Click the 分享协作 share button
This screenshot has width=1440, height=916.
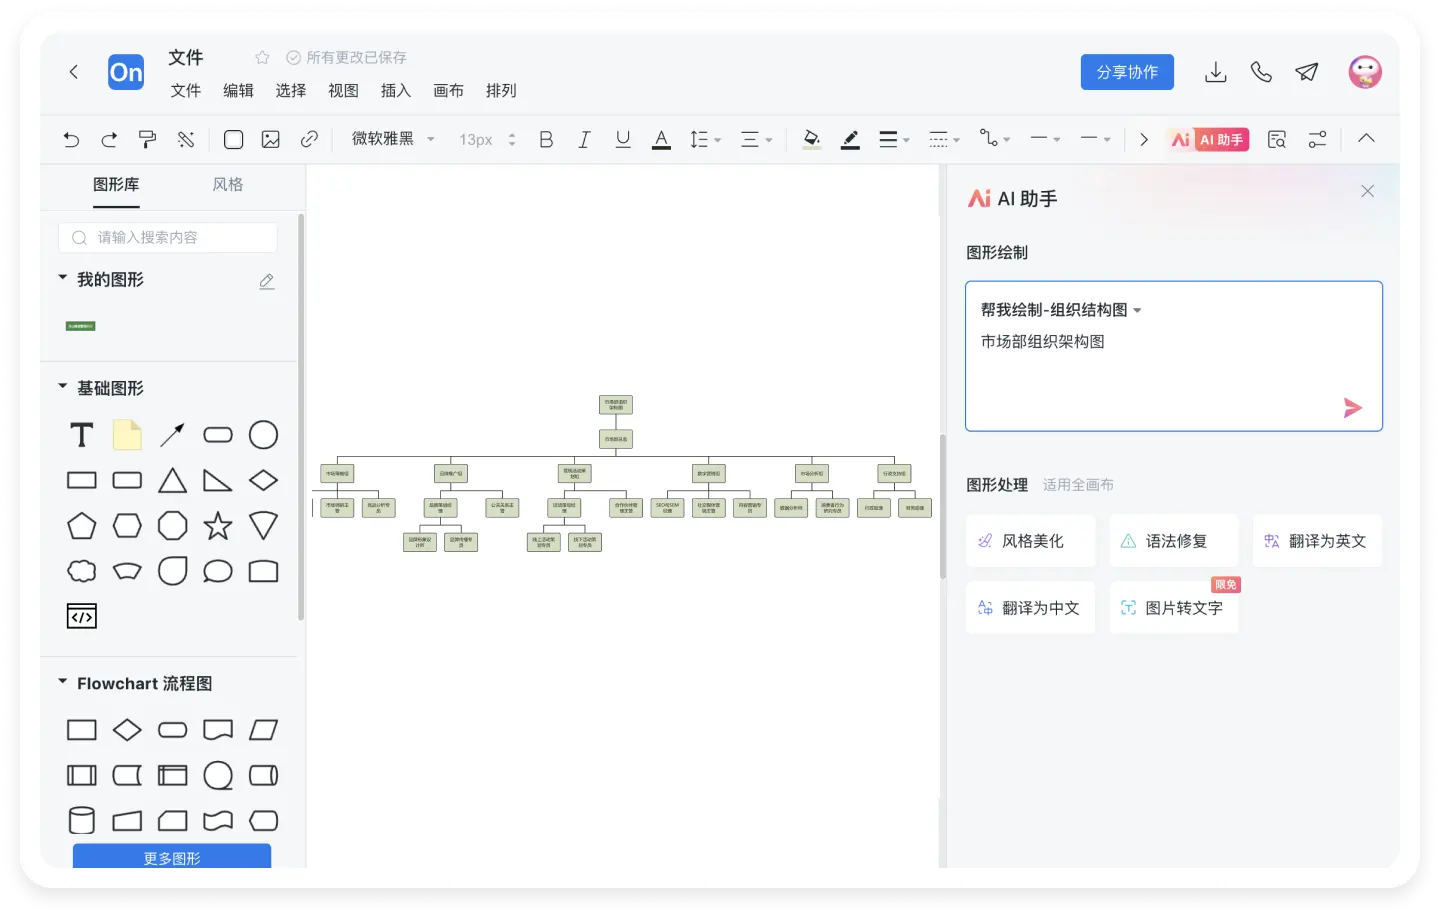pos(1127,72)
